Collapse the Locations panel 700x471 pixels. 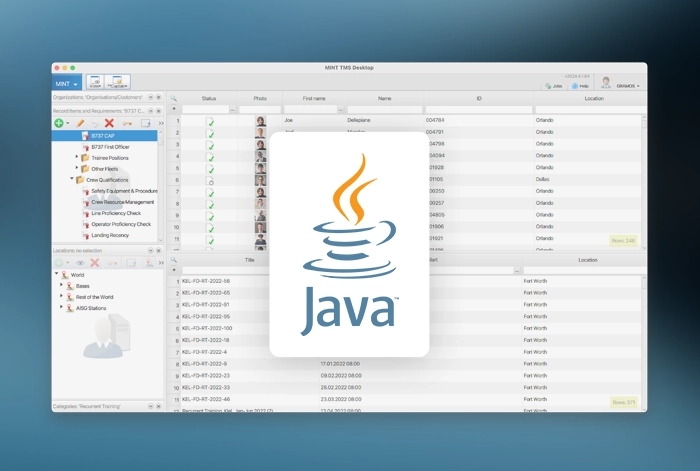pyautogui.click(x=150, y=250)
